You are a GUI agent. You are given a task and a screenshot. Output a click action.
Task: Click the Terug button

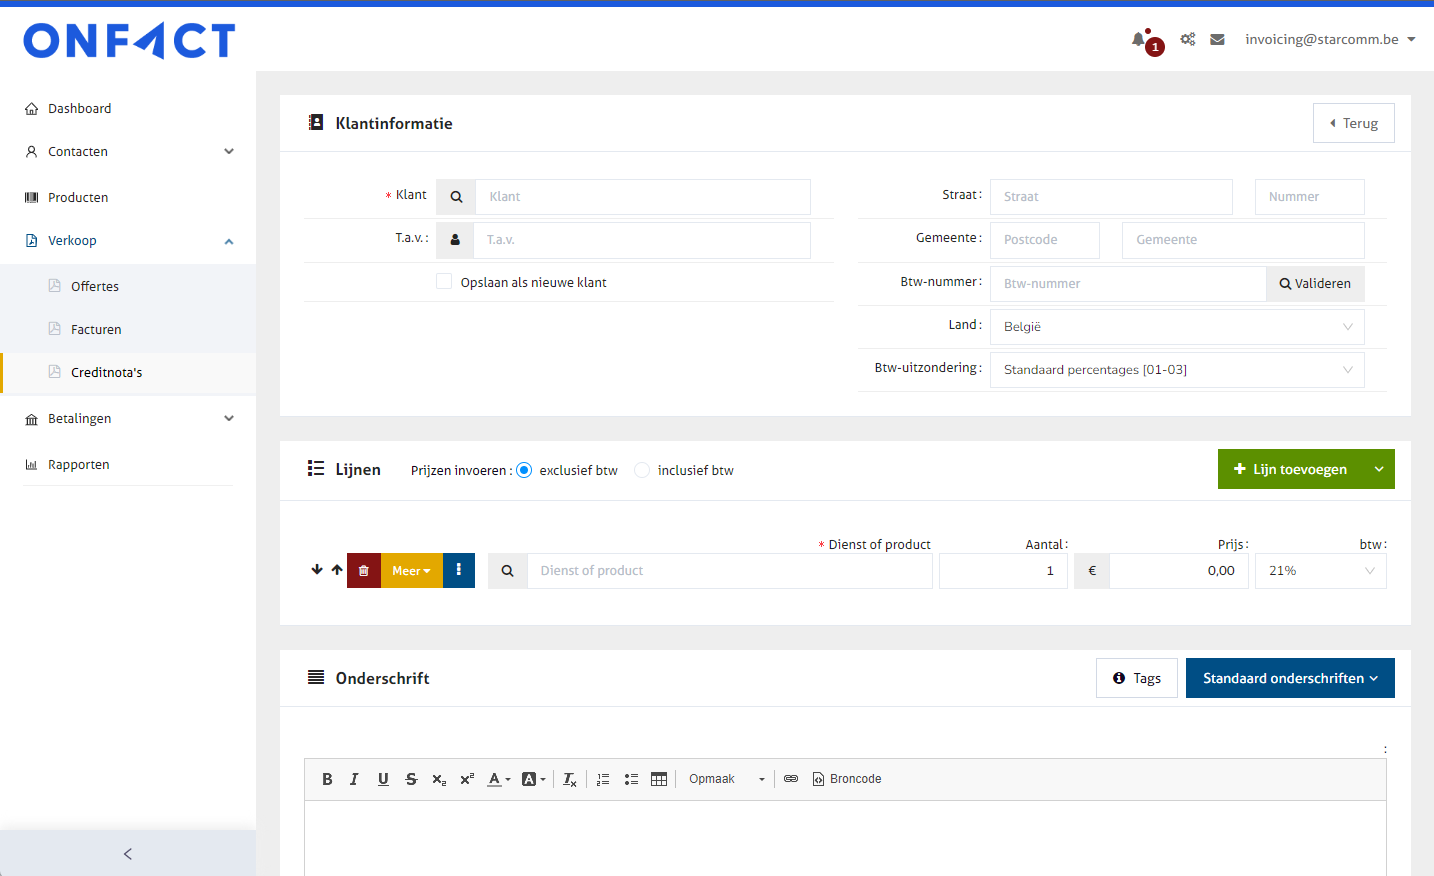pos(1353,123)
